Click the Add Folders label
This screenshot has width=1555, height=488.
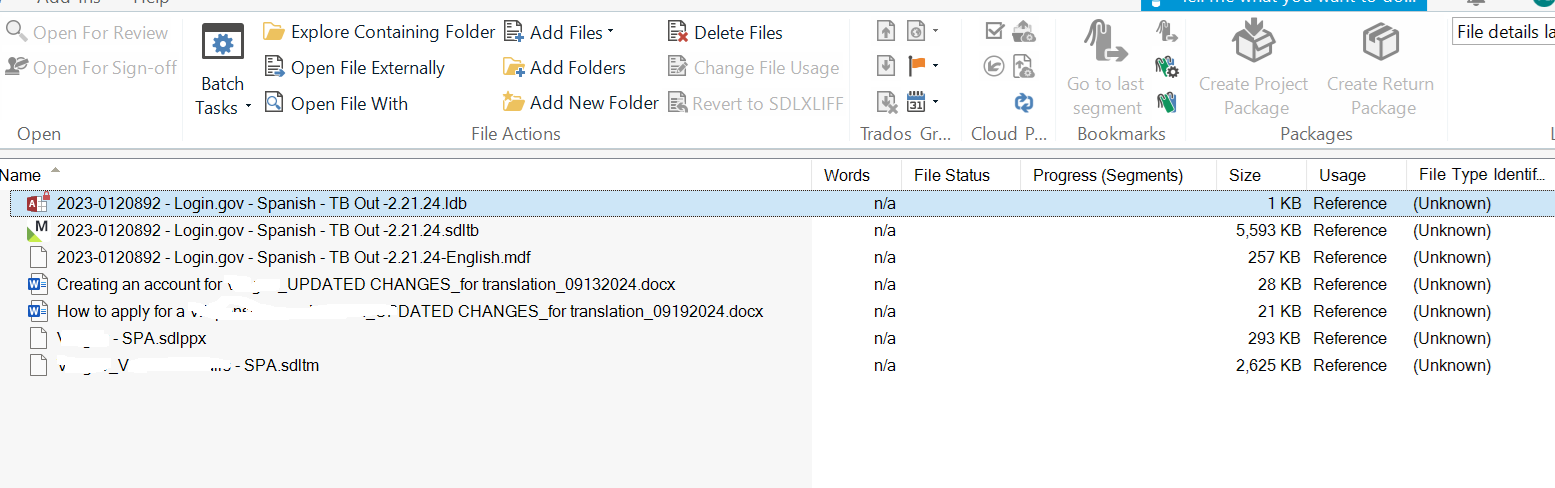[578, 68]
